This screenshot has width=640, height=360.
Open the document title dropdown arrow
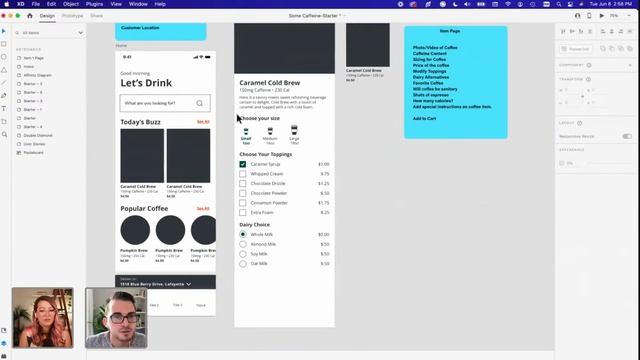[x=344, y=16]
